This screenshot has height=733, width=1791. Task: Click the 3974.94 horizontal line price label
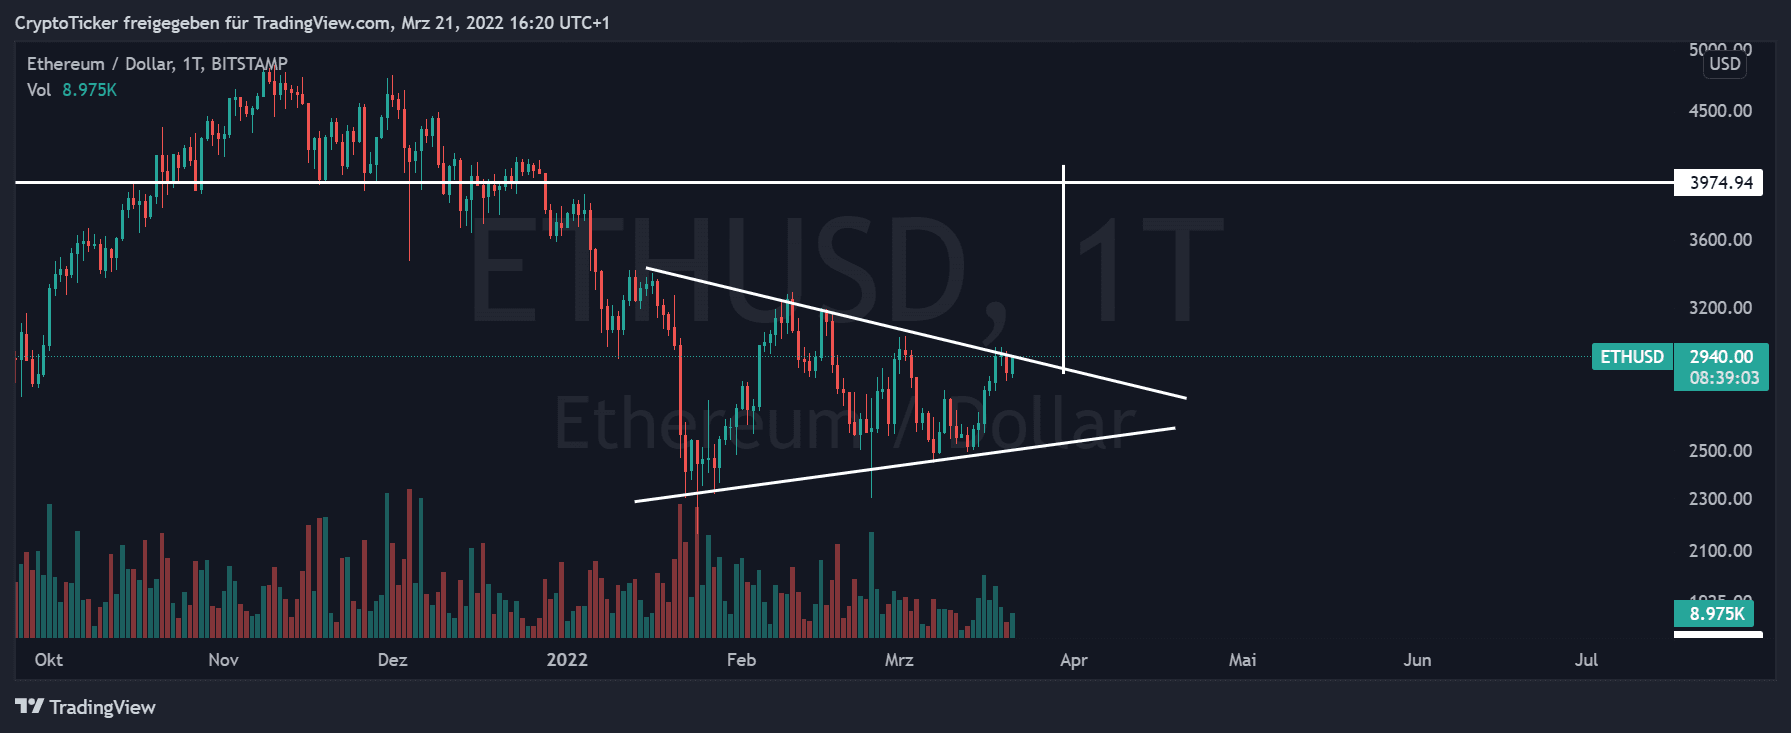pos(1720,183)
